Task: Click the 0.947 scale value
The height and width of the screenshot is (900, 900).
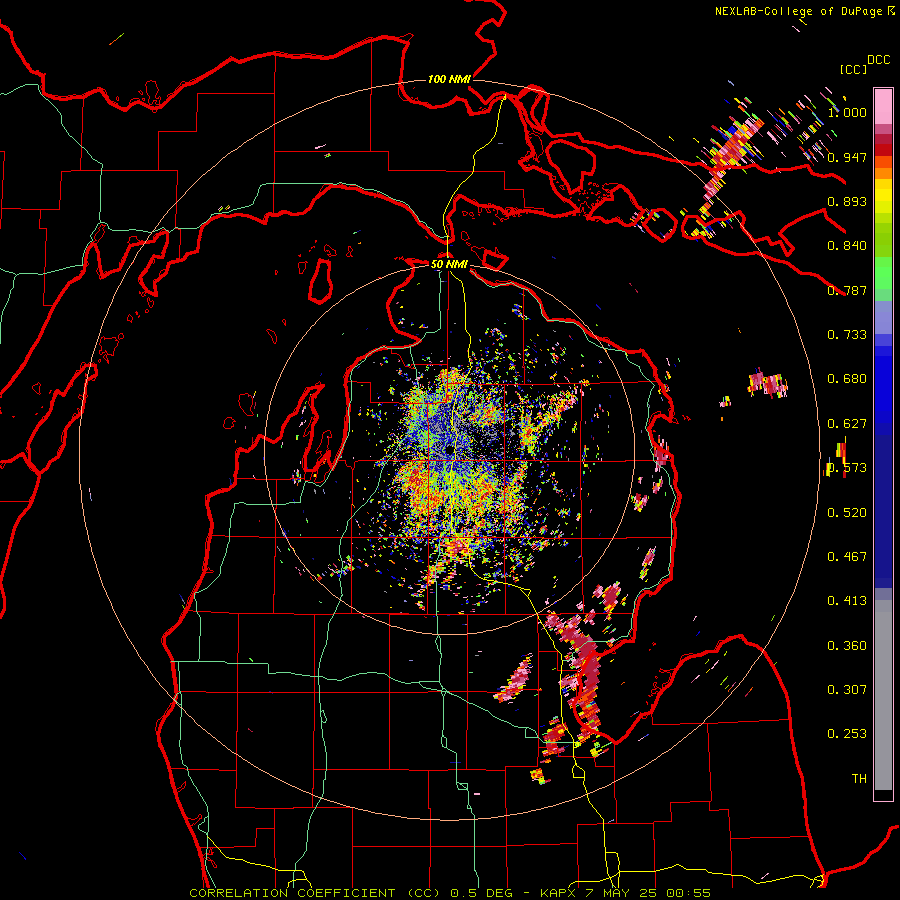Action: tap(847, 157)
